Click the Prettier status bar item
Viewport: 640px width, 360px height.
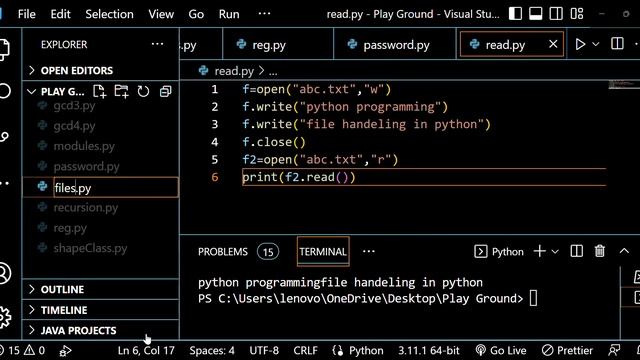[x=567, y=351]
